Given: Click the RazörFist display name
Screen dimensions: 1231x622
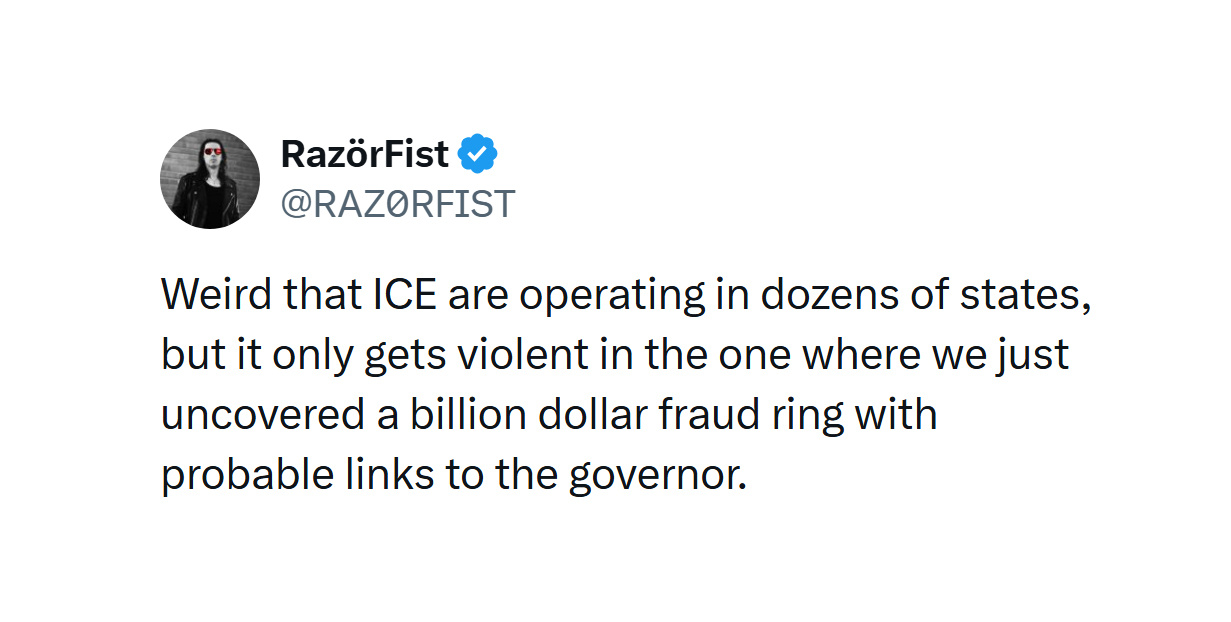Looking at the screenshot, I should tap(365, 155).
